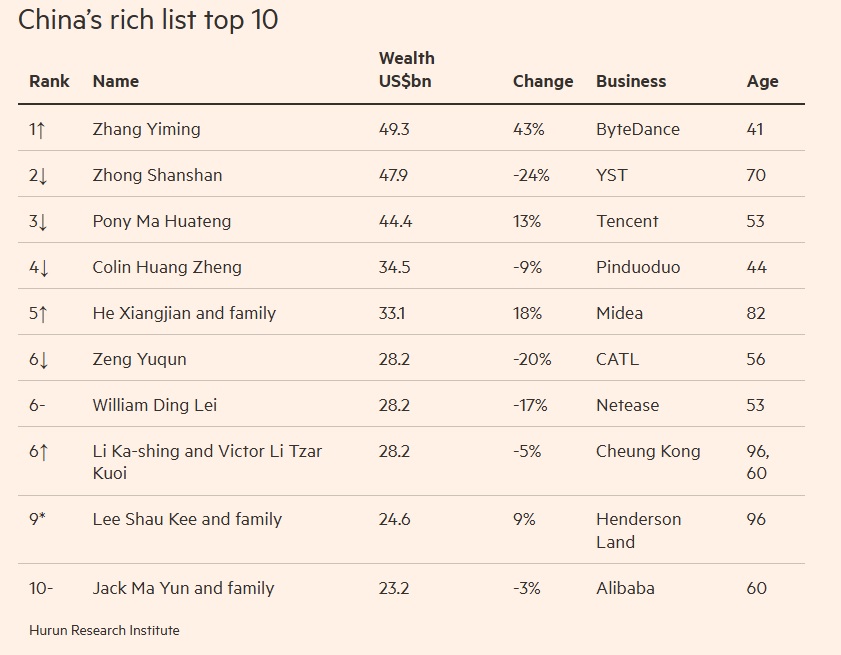Click the Henderson Land business cell

pos(638,530)
